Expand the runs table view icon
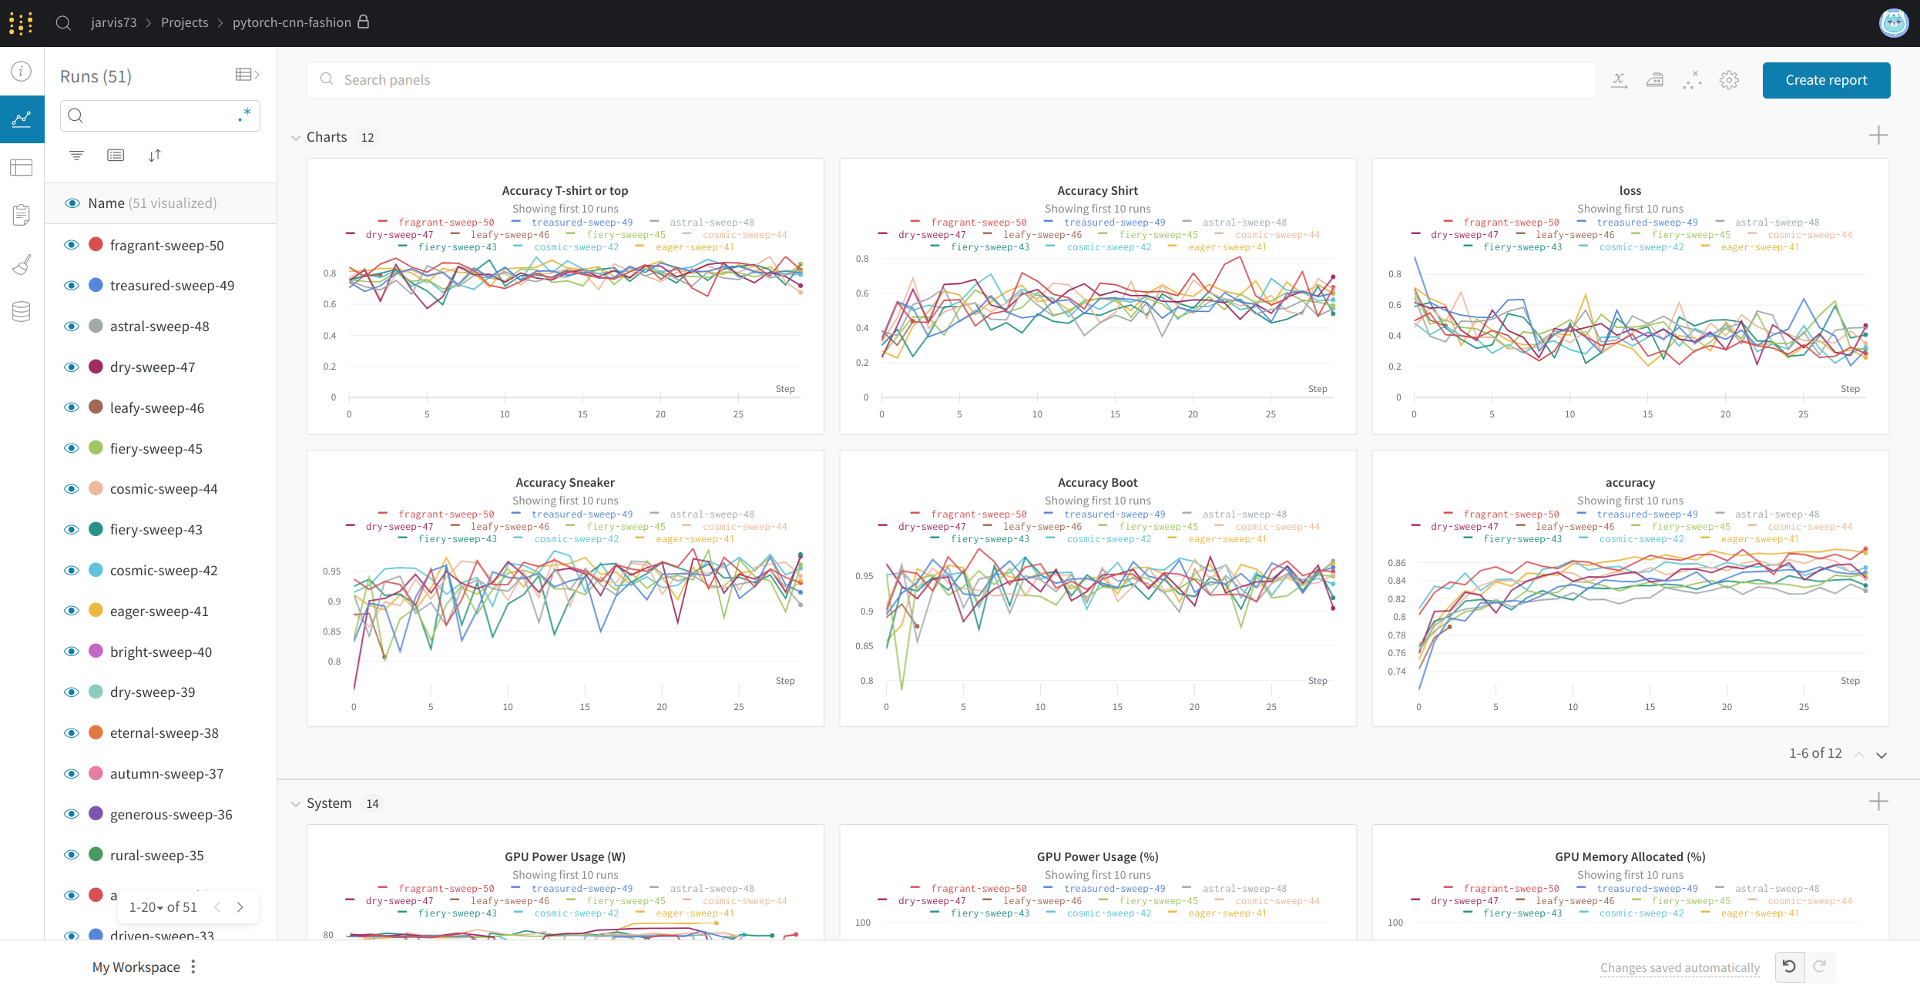The image size is (1920, 985). (247, 74)
